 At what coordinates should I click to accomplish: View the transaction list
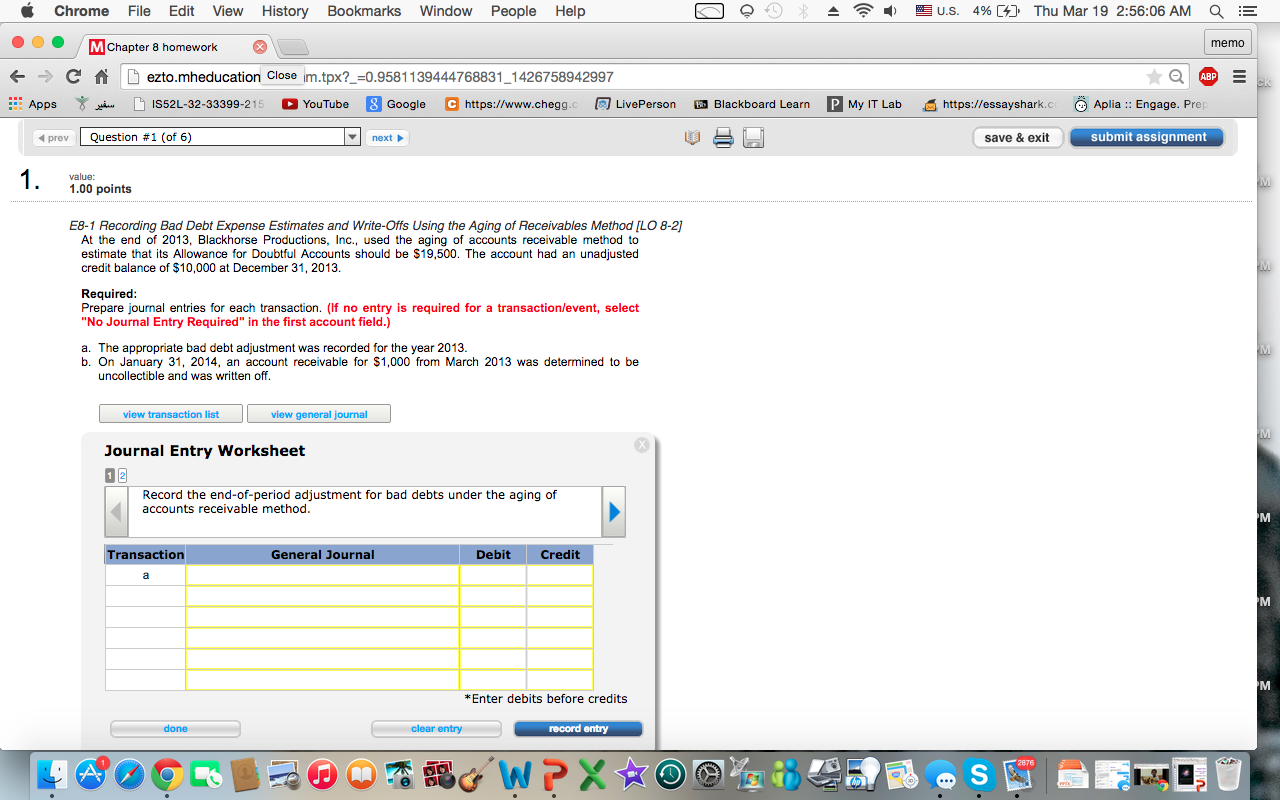click(171, 414)
